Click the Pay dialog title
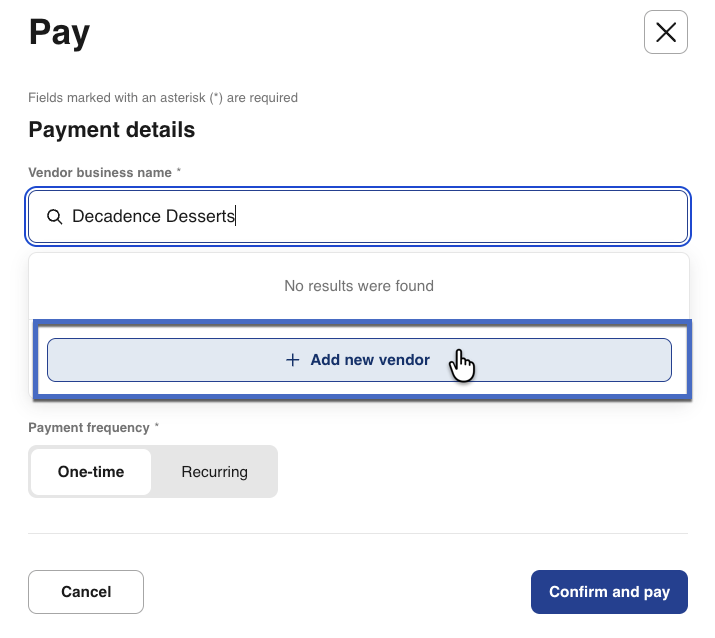 [x=59, y=33]
